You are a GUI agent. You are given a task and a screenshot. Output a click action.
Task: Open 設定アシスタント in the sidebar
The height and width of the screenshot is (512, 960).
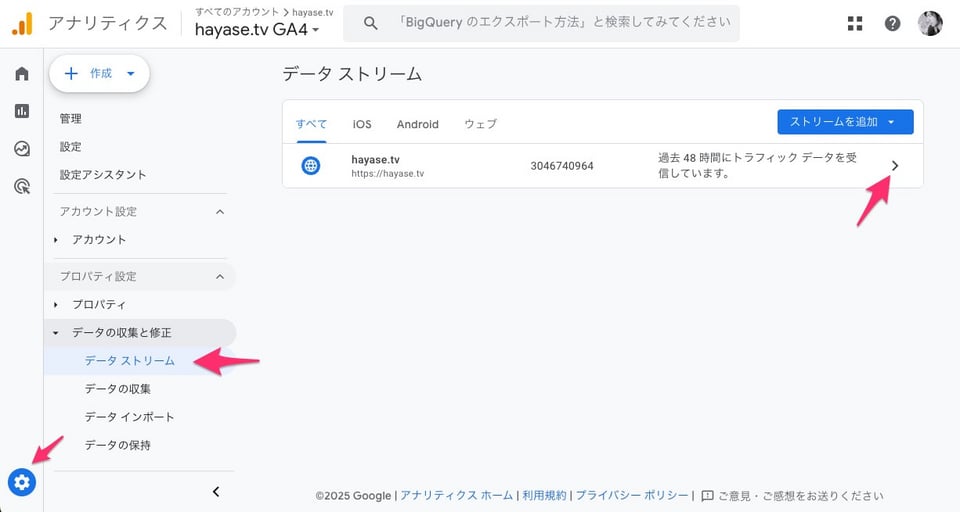coord(103,175)
